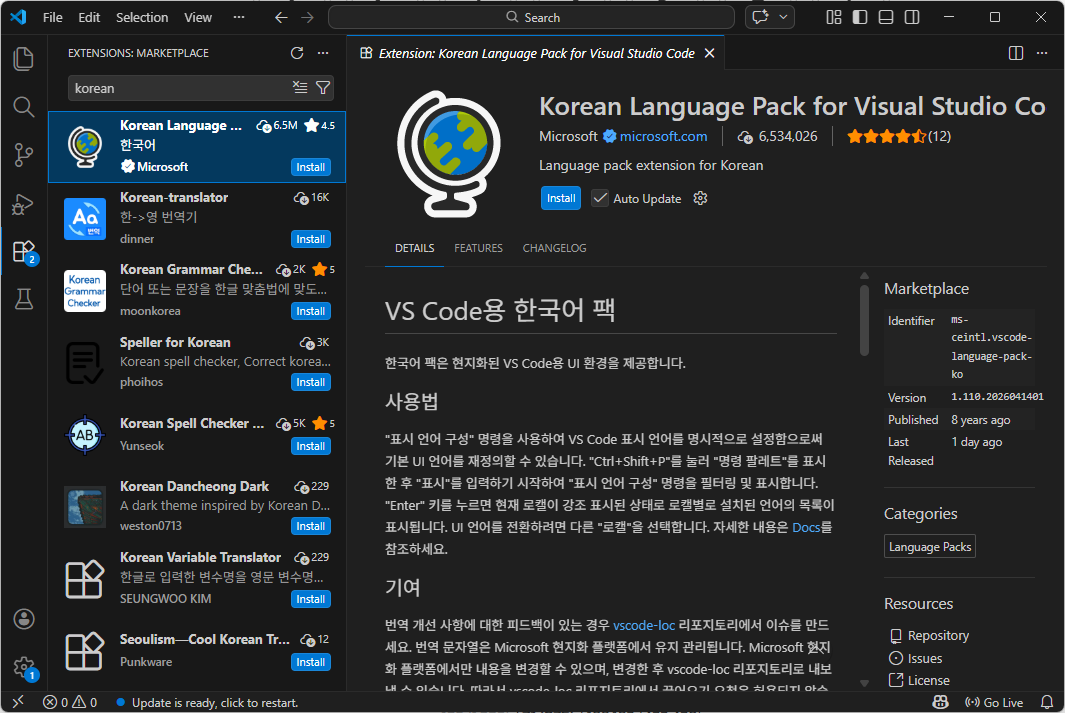Open Run and Debug view
Screen dimensions: 1065x713
(x=24, y=203)
